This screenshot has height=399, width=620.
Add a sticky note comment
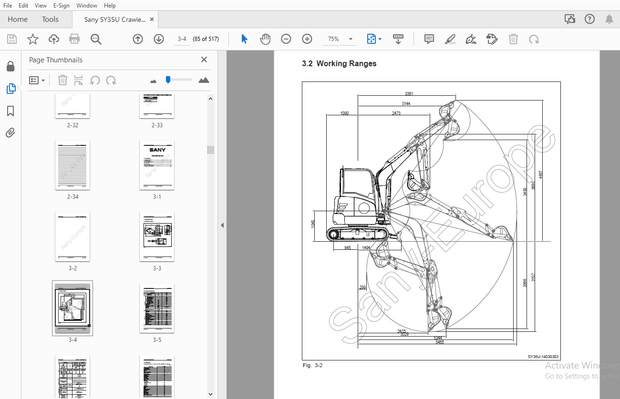429,39
